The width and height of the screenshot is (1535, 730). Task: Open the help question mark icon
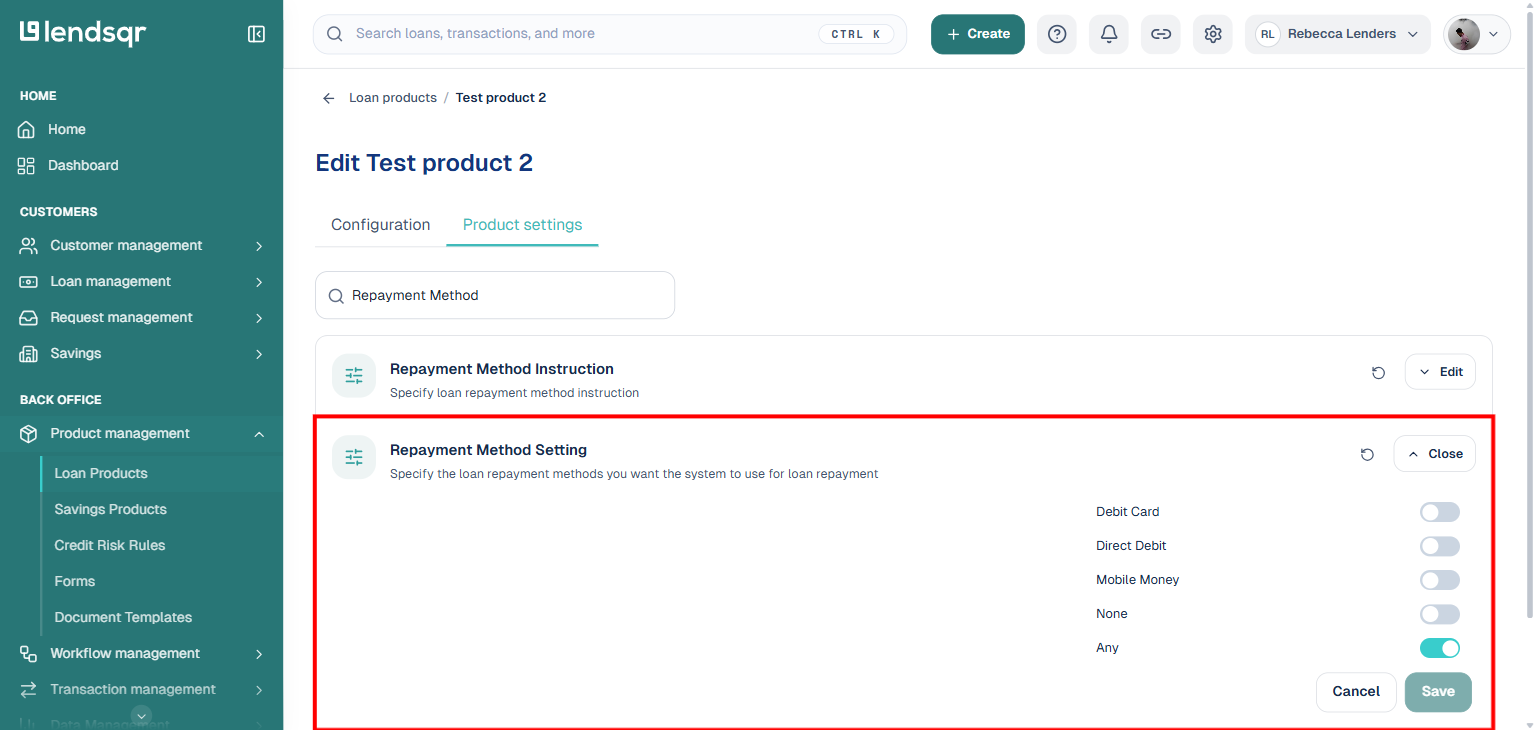point(1057,34)
